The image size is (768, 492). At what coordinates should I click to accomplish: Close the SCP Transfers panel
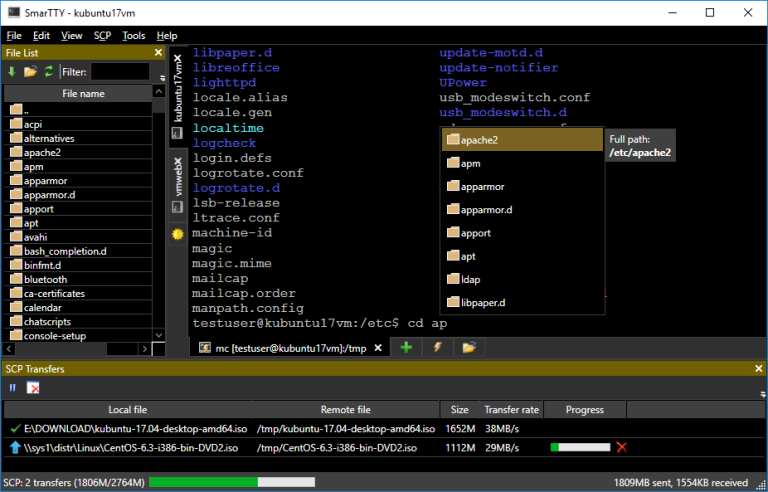(x=757, y=369)
